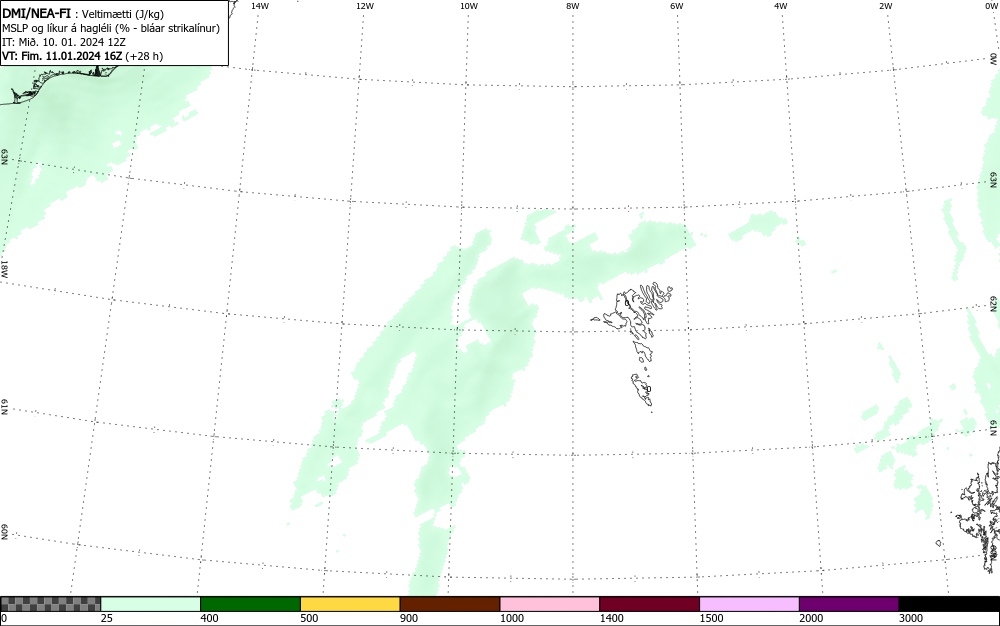Viewport: 1000px width, 626px height.
Task: Click the light green 25–400 legend swatch
Action: coord(151,604)
